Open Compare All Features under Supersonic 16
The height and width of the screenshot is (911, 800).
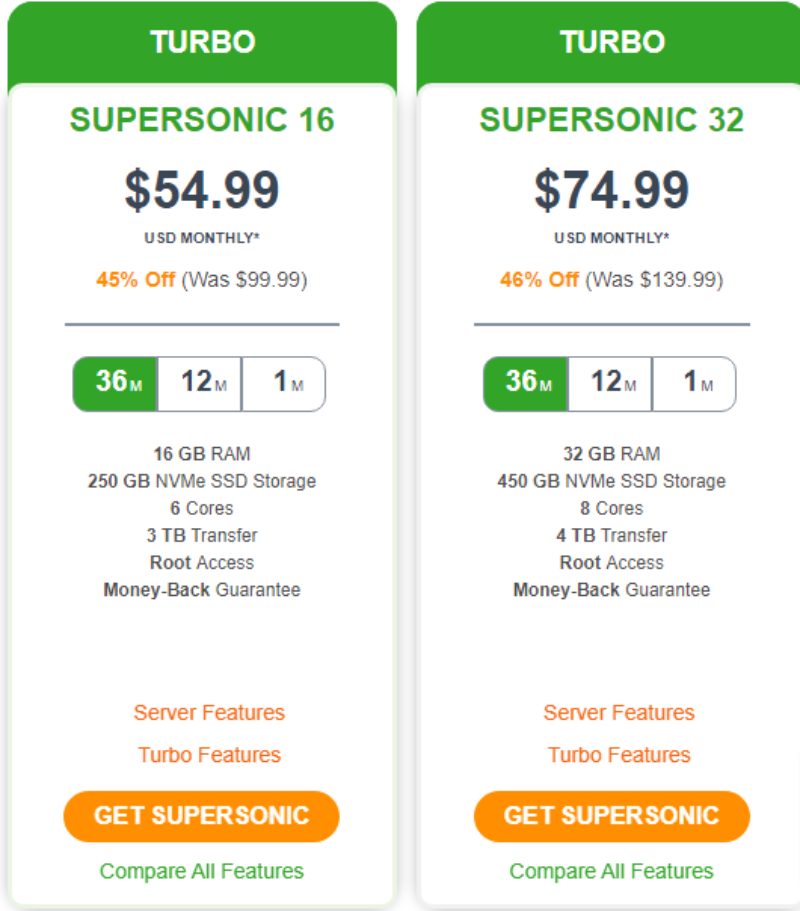(x=202, y=871)
